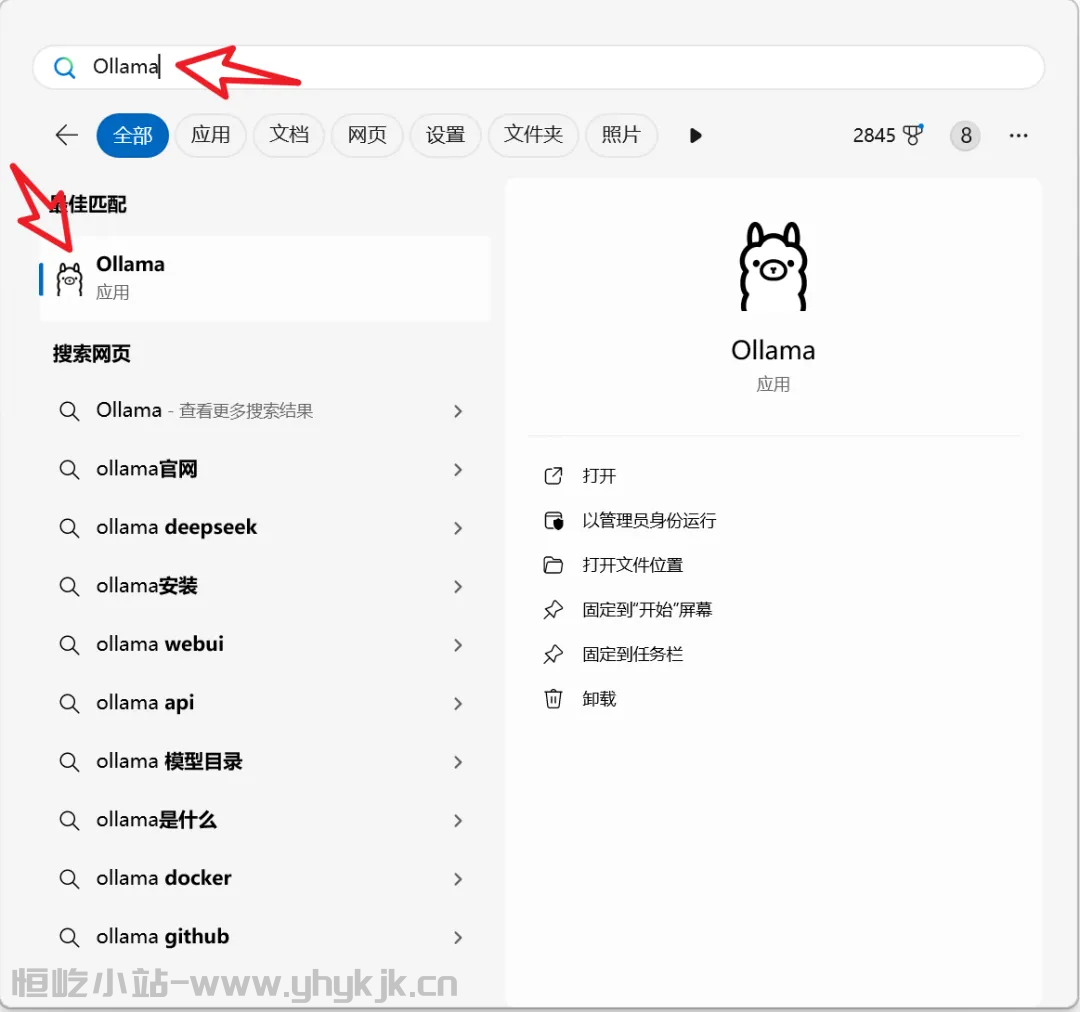Click search icon beside ollama安装
The height and width of the screenshot is (1012, 1080).
coord(69,587)
